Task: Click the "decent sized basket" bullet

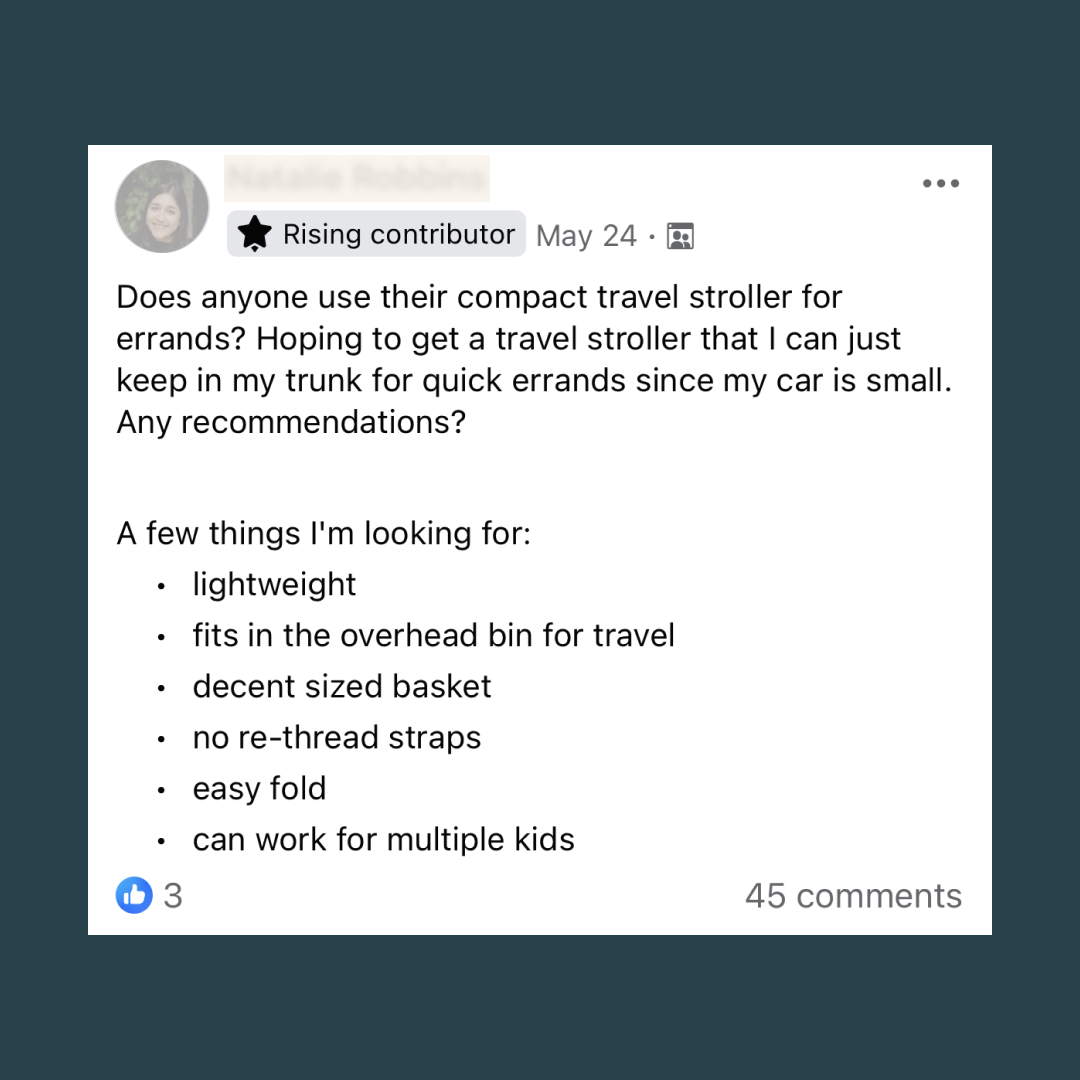Action: 342,686
